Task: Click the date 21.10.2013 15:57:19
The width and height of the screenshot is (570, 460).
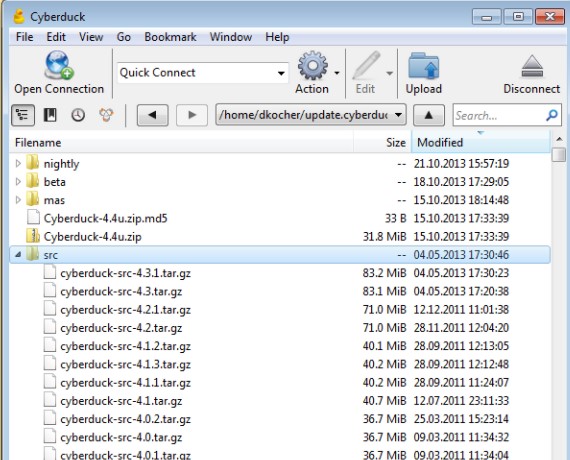Action: click(x=461, y=164)
